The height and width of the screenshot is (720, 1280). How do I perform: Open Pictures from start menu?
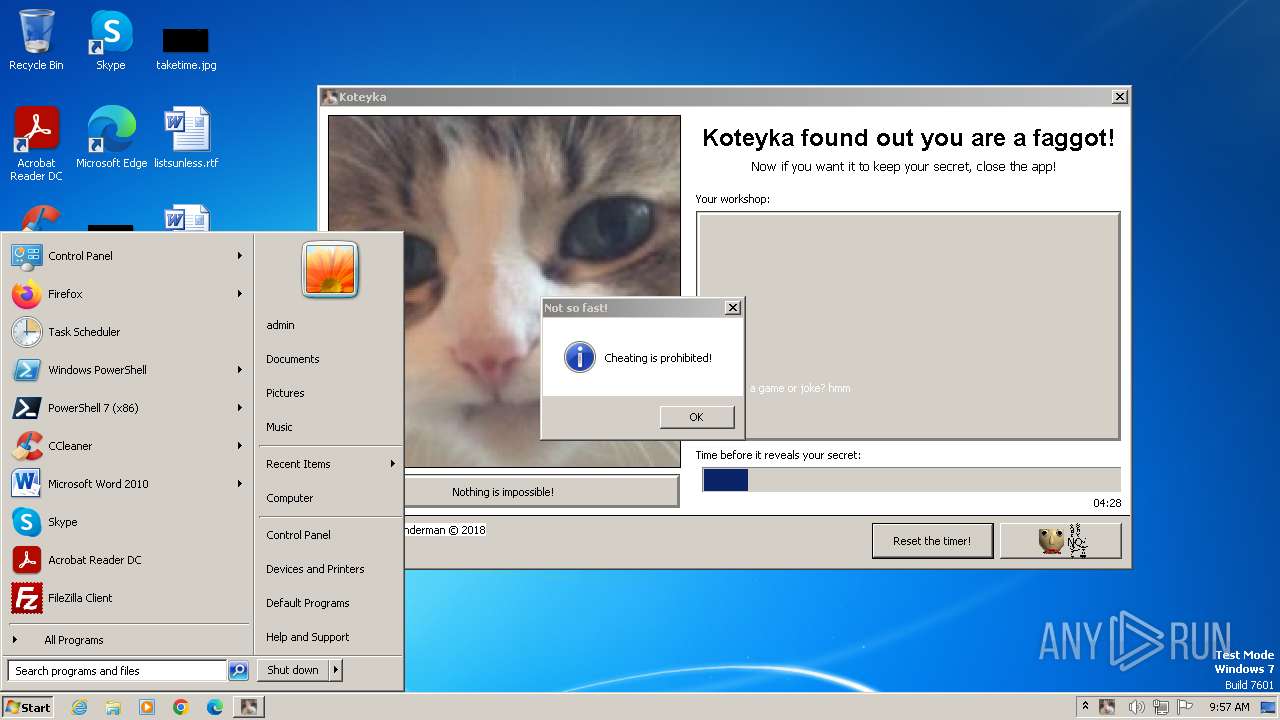click(285, 393)
